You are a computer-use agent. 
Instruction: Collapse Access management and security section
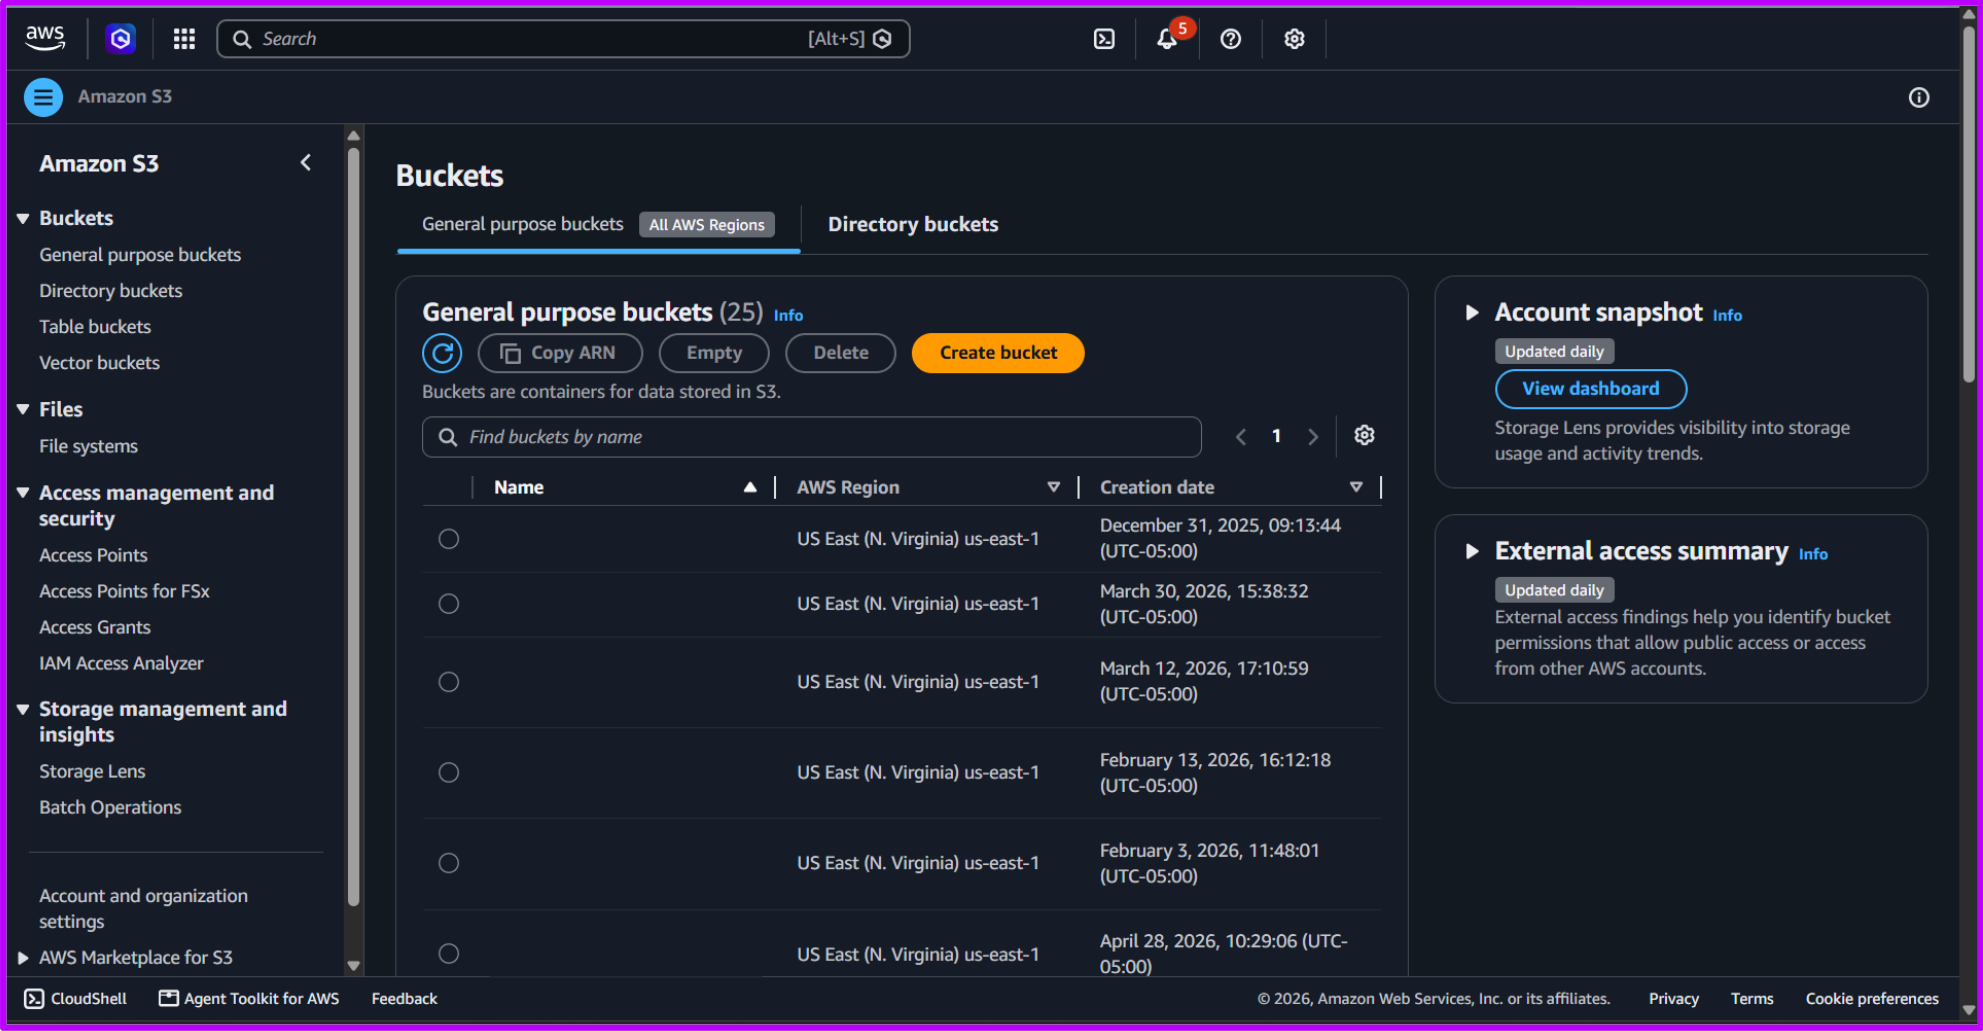(x=23, y=493)
